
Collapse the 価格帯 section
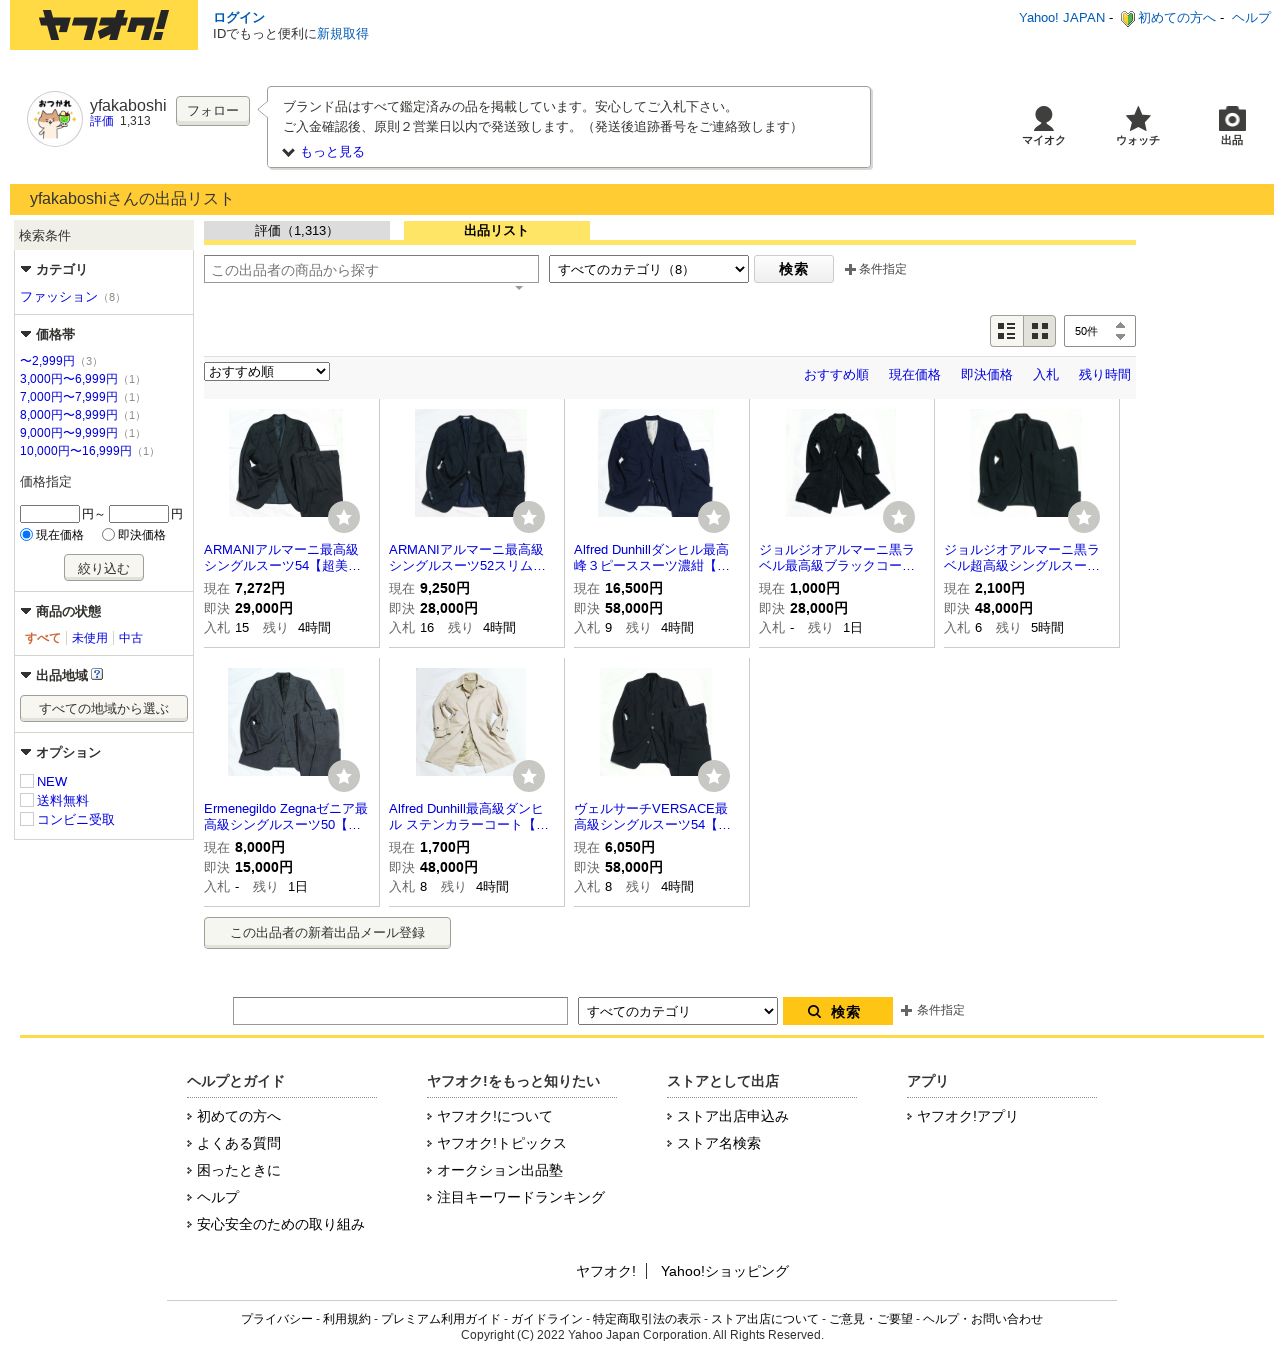26,334
